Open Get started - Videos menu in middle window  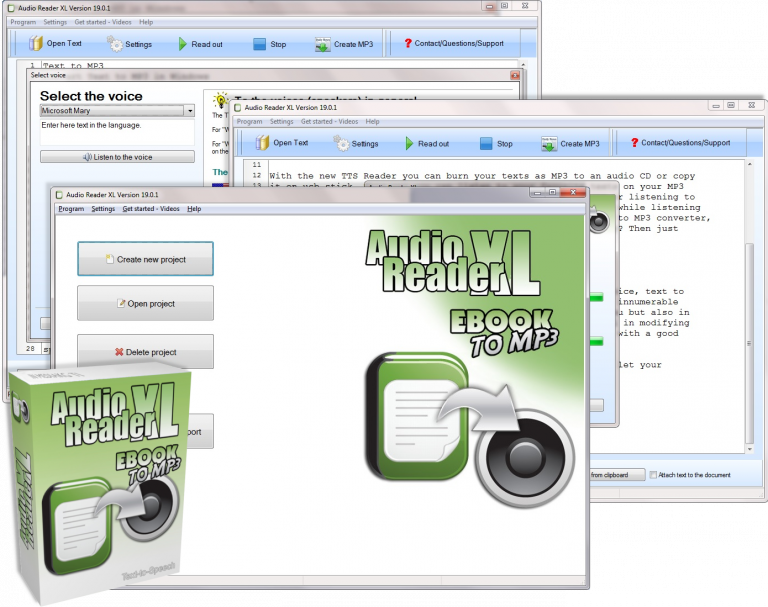point(329,121)
